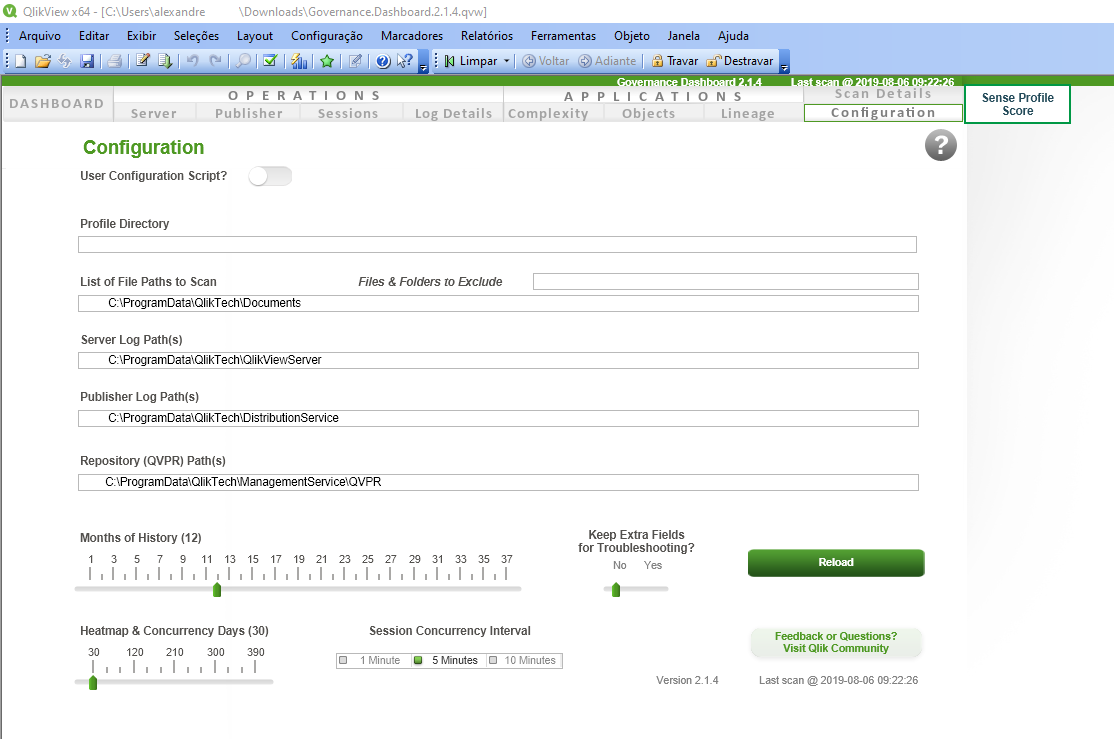Viewport: 1114px width, 739px height.
Task: Open Help Topics question mark icon
Action: pyautogui.click(x=383, y=61)
